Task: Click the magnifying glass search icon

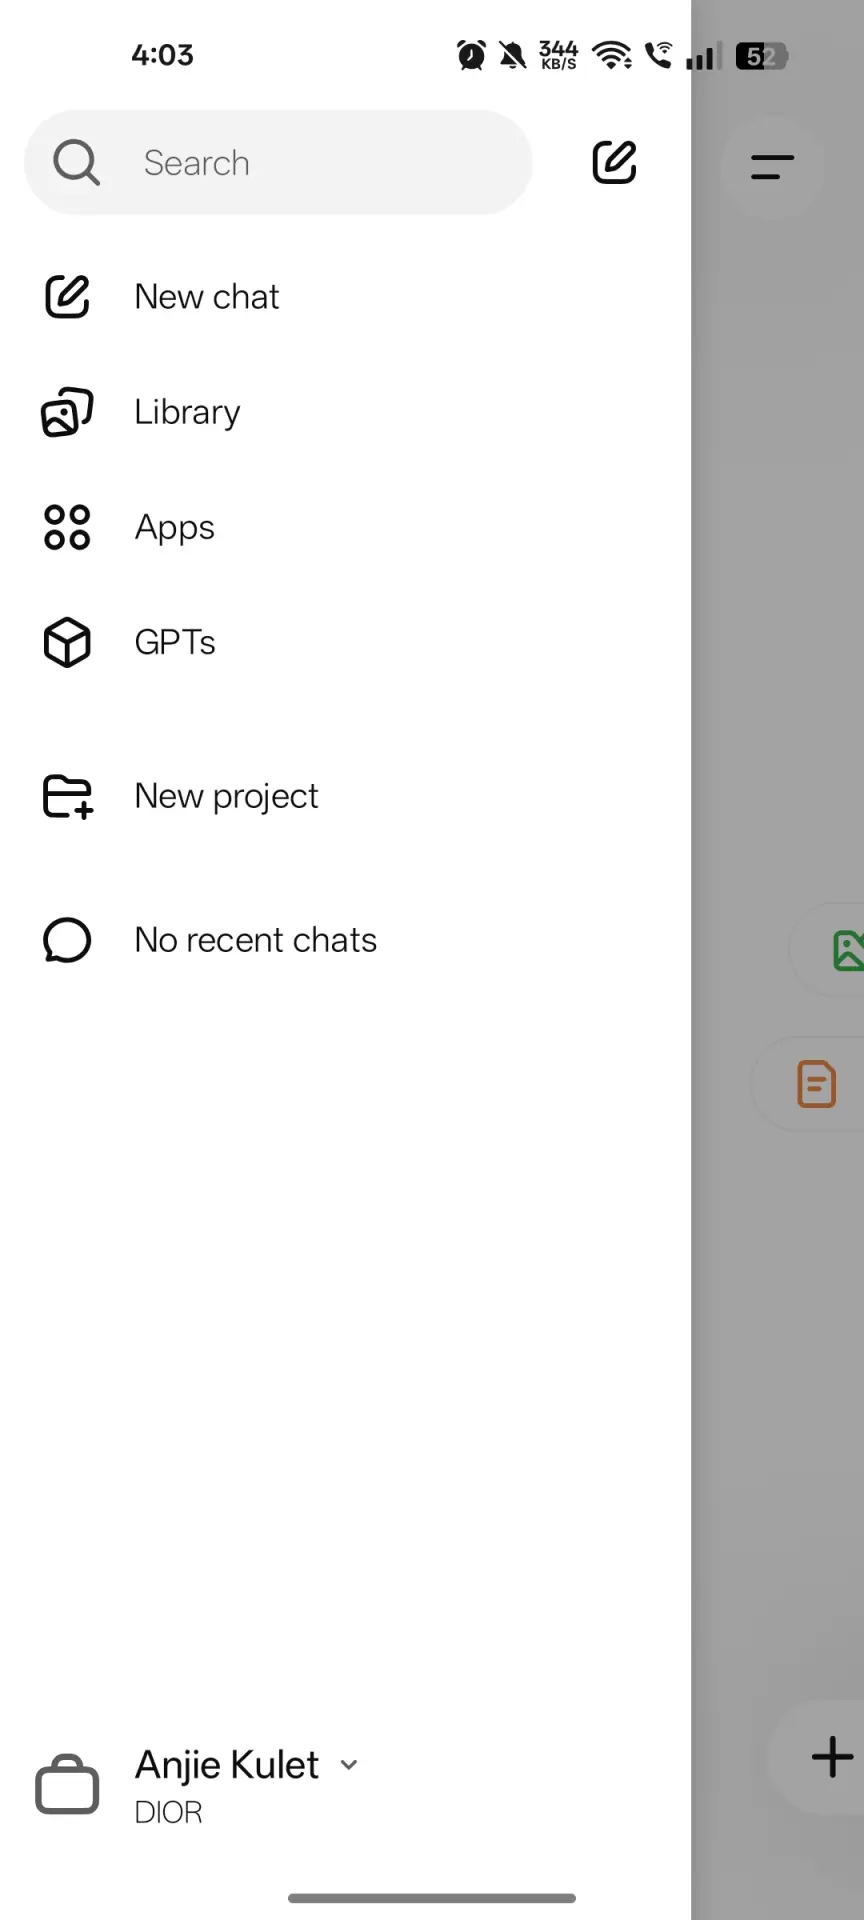Action: click(x=76, y=162)
